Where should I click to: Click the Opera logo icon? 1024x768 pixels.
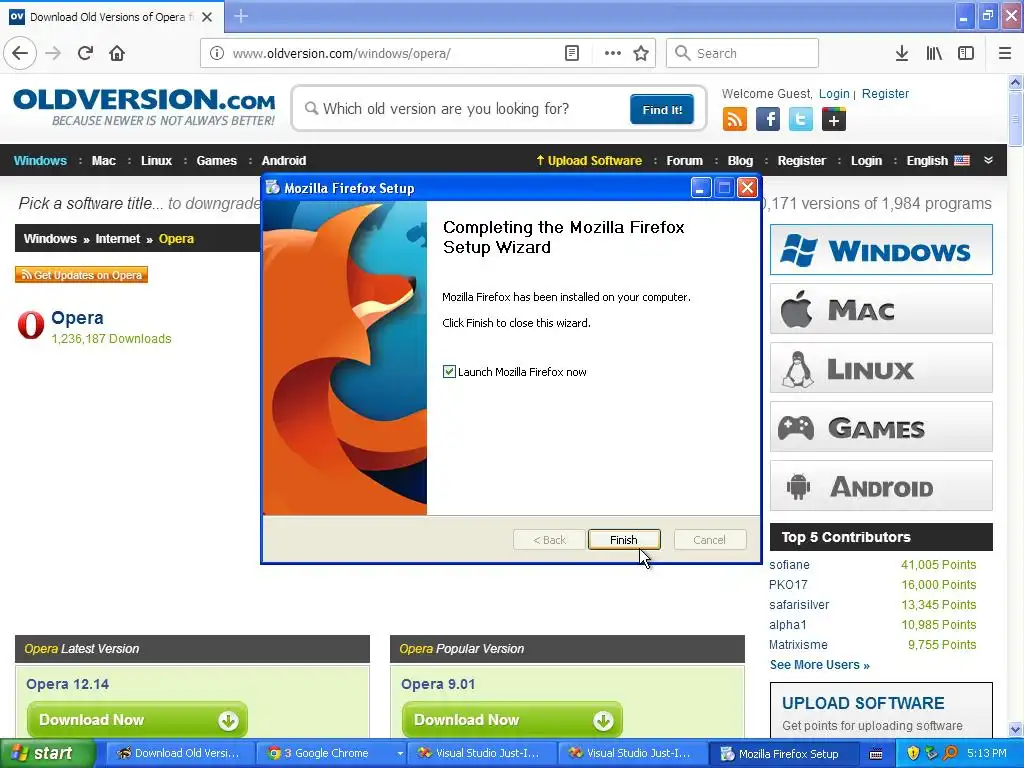(x=31, y=325)
